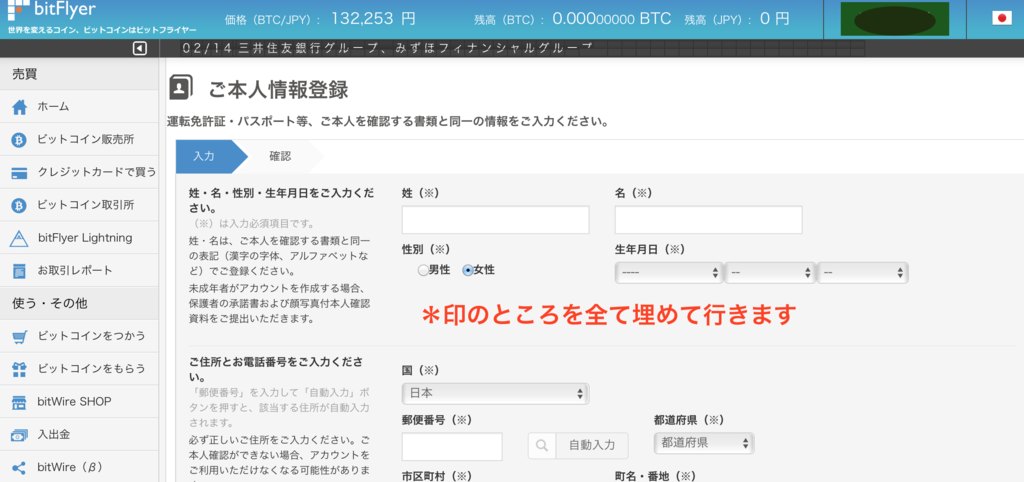This screenshot has width=1024, height=482.
Task: Click the 郵便番号 postal code field
Action: coord(452,447)
